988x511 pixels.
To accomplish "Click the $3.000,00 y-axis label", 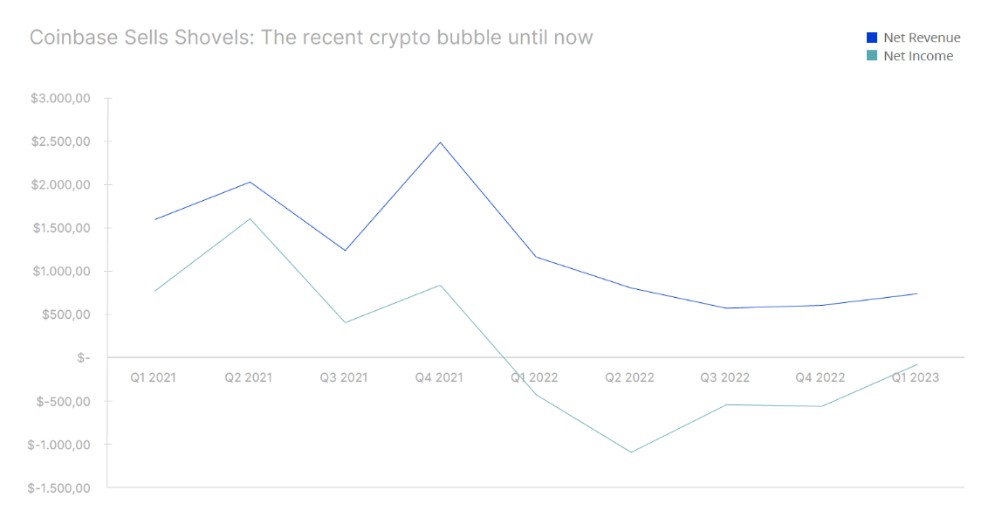I will (60, 98).
